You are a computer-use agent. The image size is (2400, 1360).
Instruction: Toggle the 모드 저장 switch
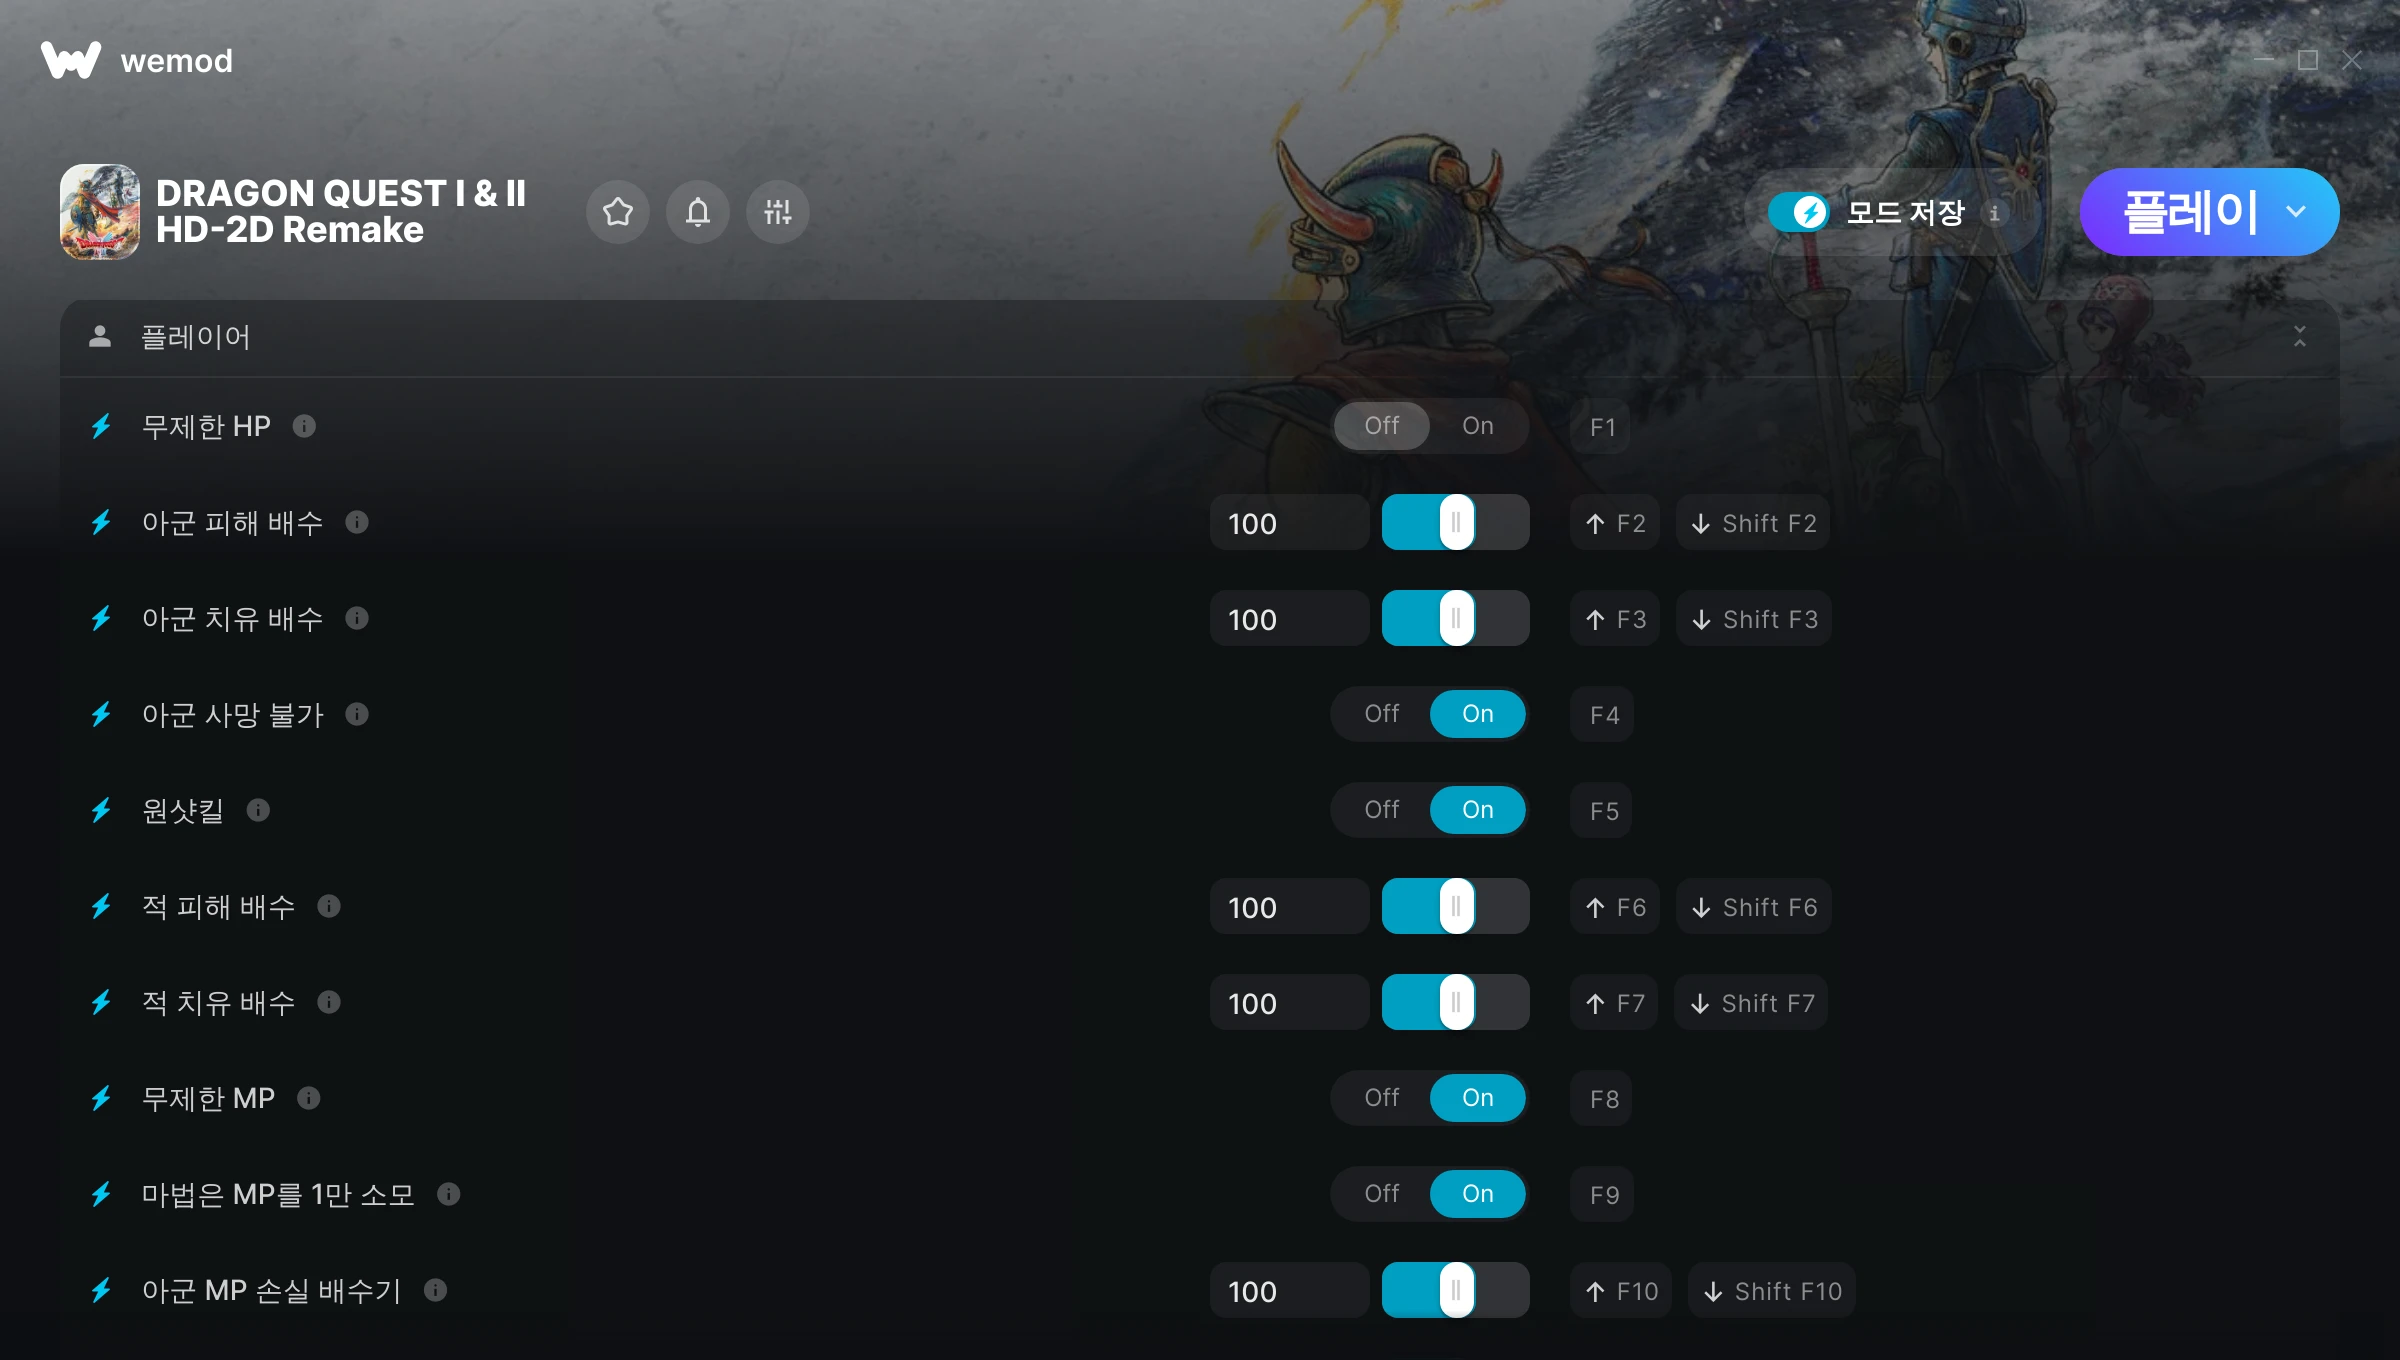coord(1799,212)
